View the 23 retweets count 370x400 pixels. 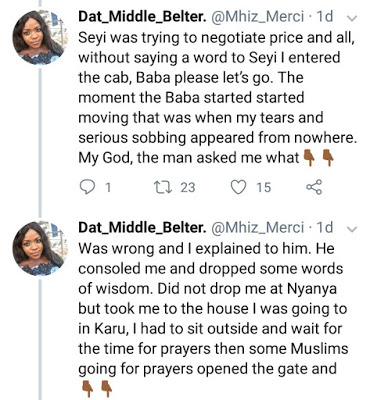coord(188,187)
